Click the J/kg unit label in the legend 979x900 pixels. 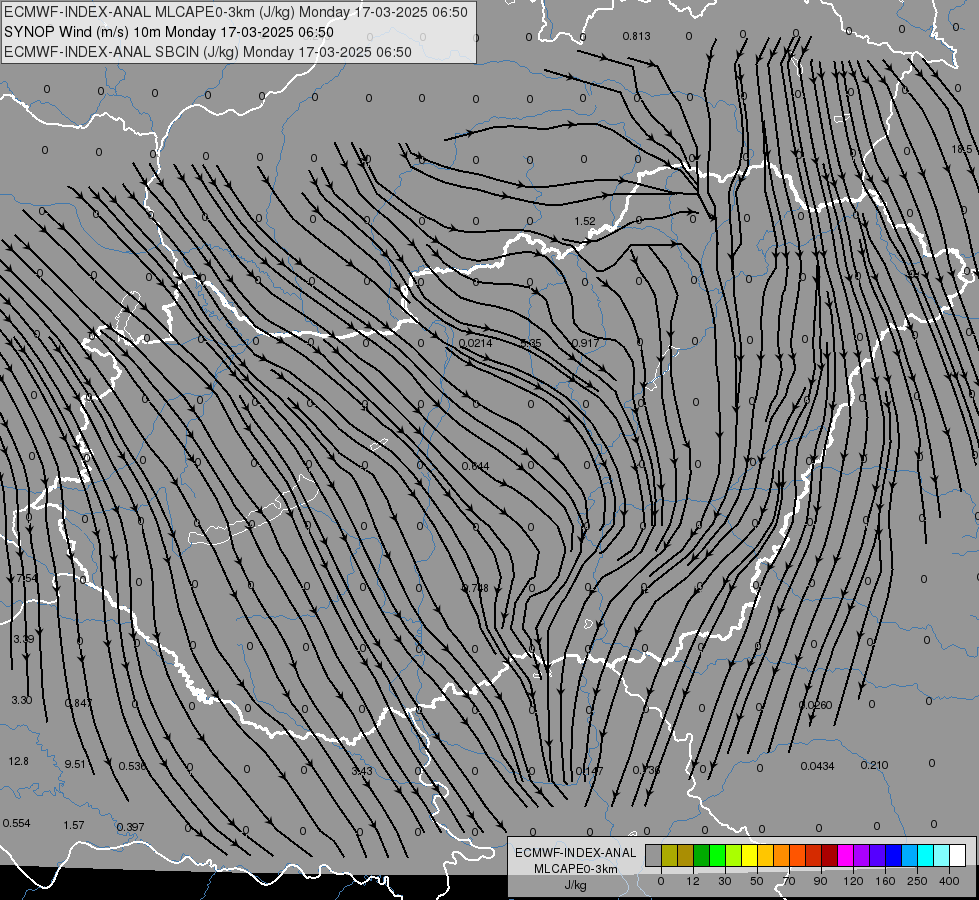coord(575,885)
